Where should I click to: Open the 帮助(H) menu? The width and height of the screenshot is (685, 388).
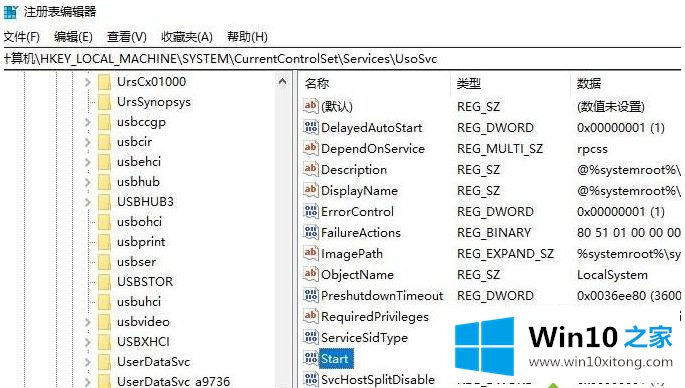click(247, 37)
